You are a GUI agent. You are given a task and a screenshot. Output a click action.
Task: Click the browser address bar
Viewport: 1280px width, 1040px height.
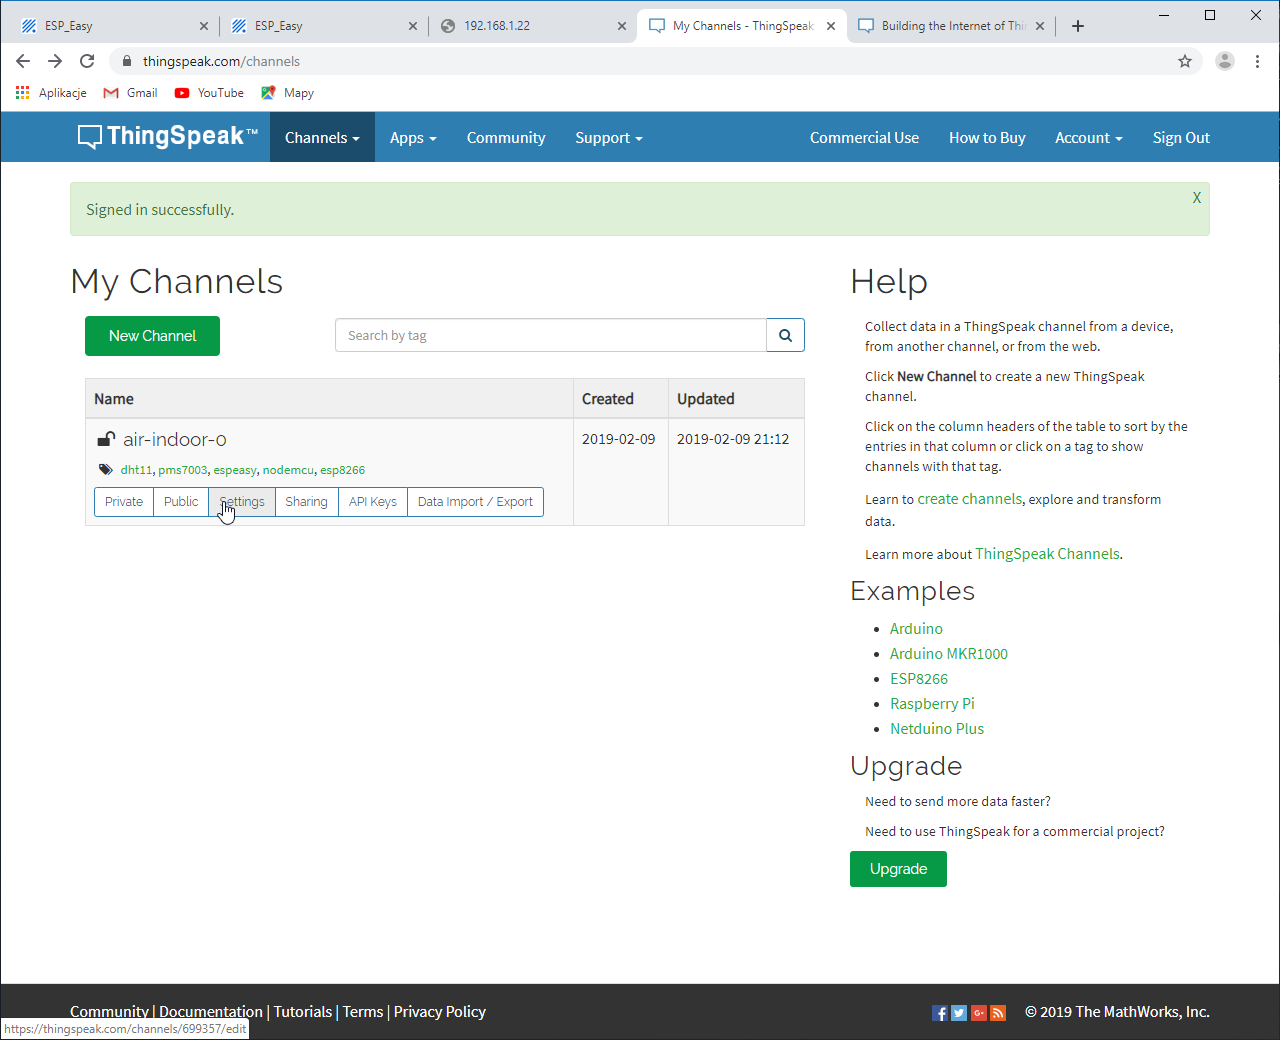click(640, 61)
